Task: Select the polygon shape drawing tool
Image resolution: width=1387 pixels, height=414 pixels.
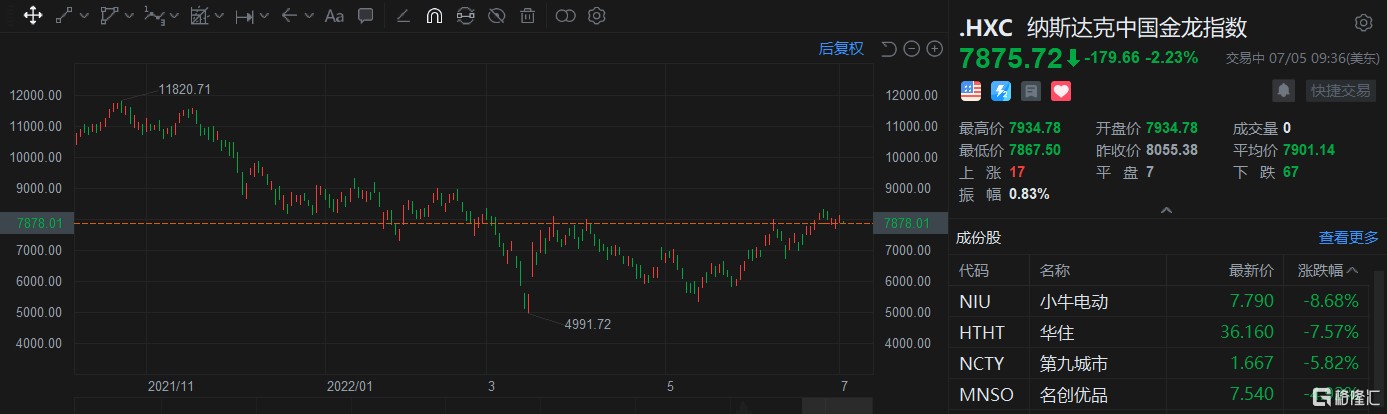Action: coord(109,15)
